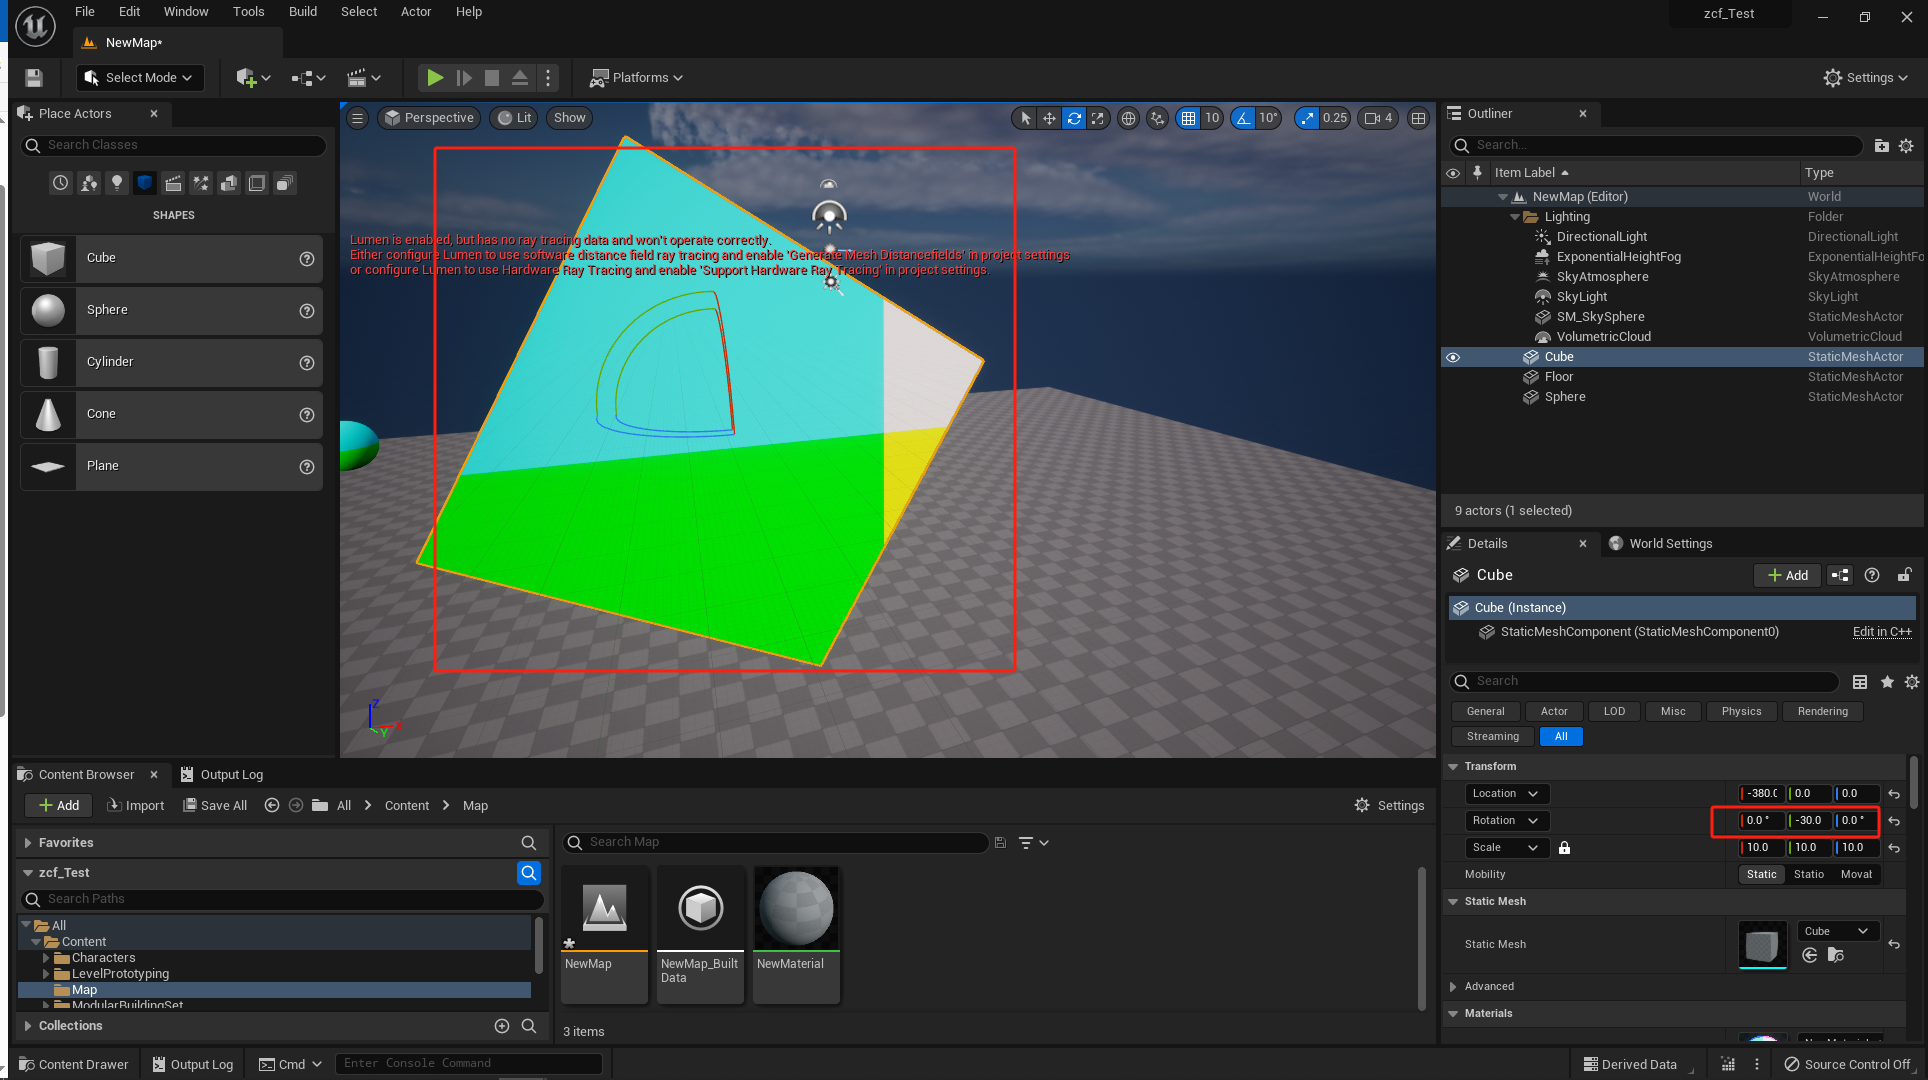Collapse the Lighting folder in Outliner
1928x1080 pixels.
pyautogui.click(x=1515, y=217)
